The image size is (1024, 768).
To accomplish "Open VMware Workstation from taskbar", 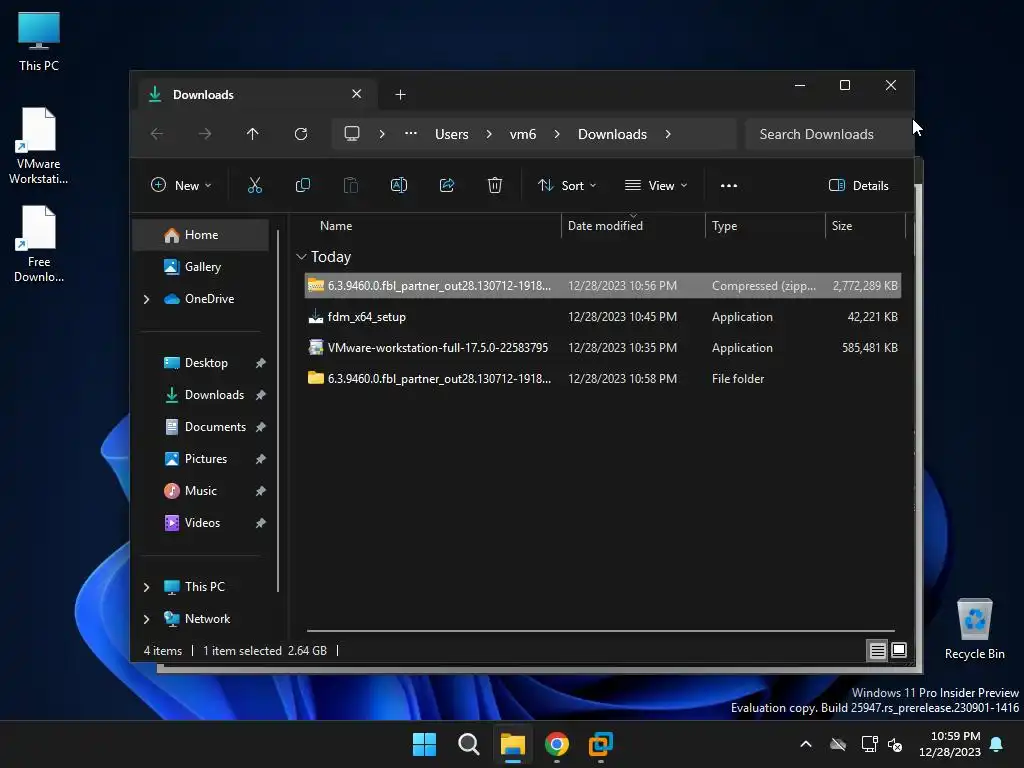I will point(600,744).
